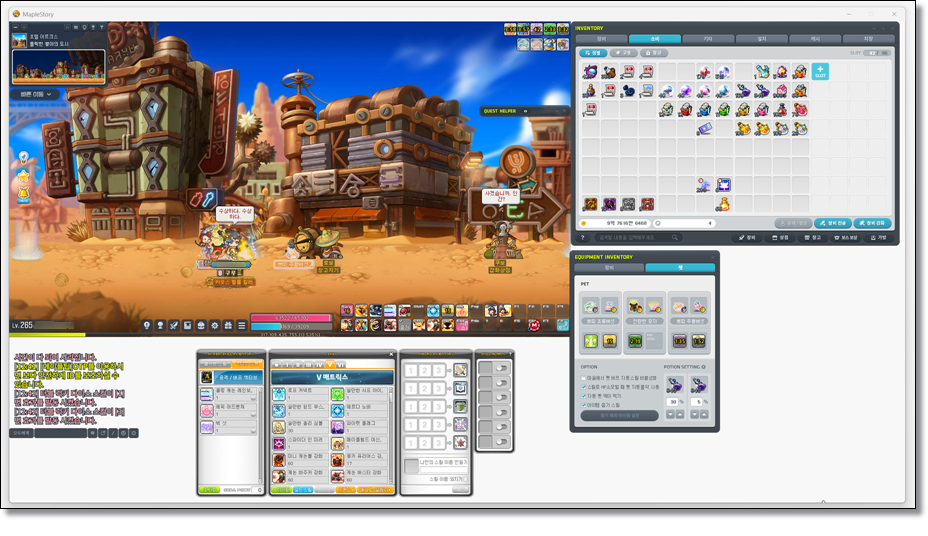The image size is (928, 536).
Task: Click the first buff timer icon top-right of game
Action: click(x=510, y=29)
